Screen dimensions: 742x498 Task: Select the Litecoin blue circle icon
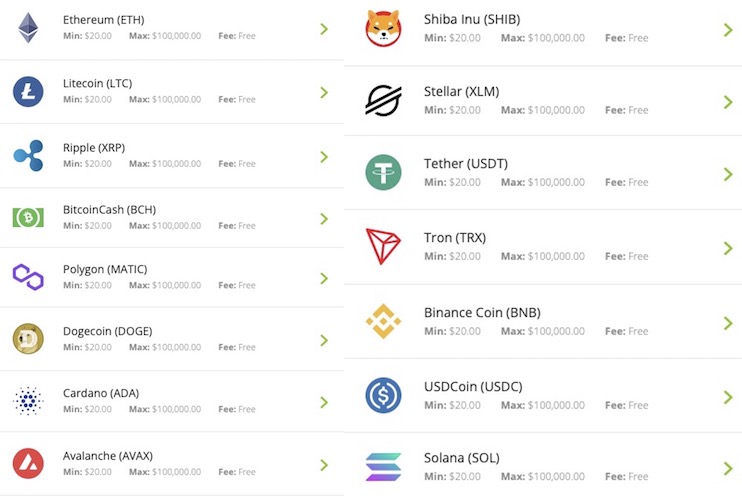(28, 92)
